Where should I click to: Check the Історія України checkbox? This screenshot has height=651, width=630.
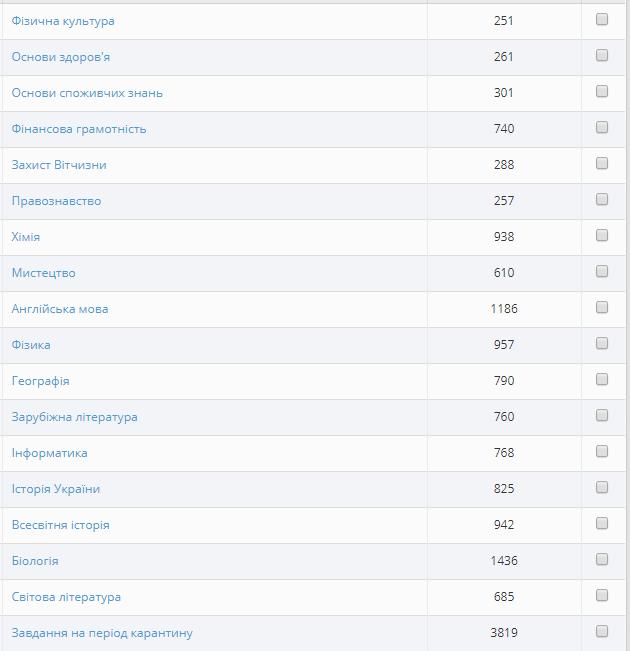[602, 487]
